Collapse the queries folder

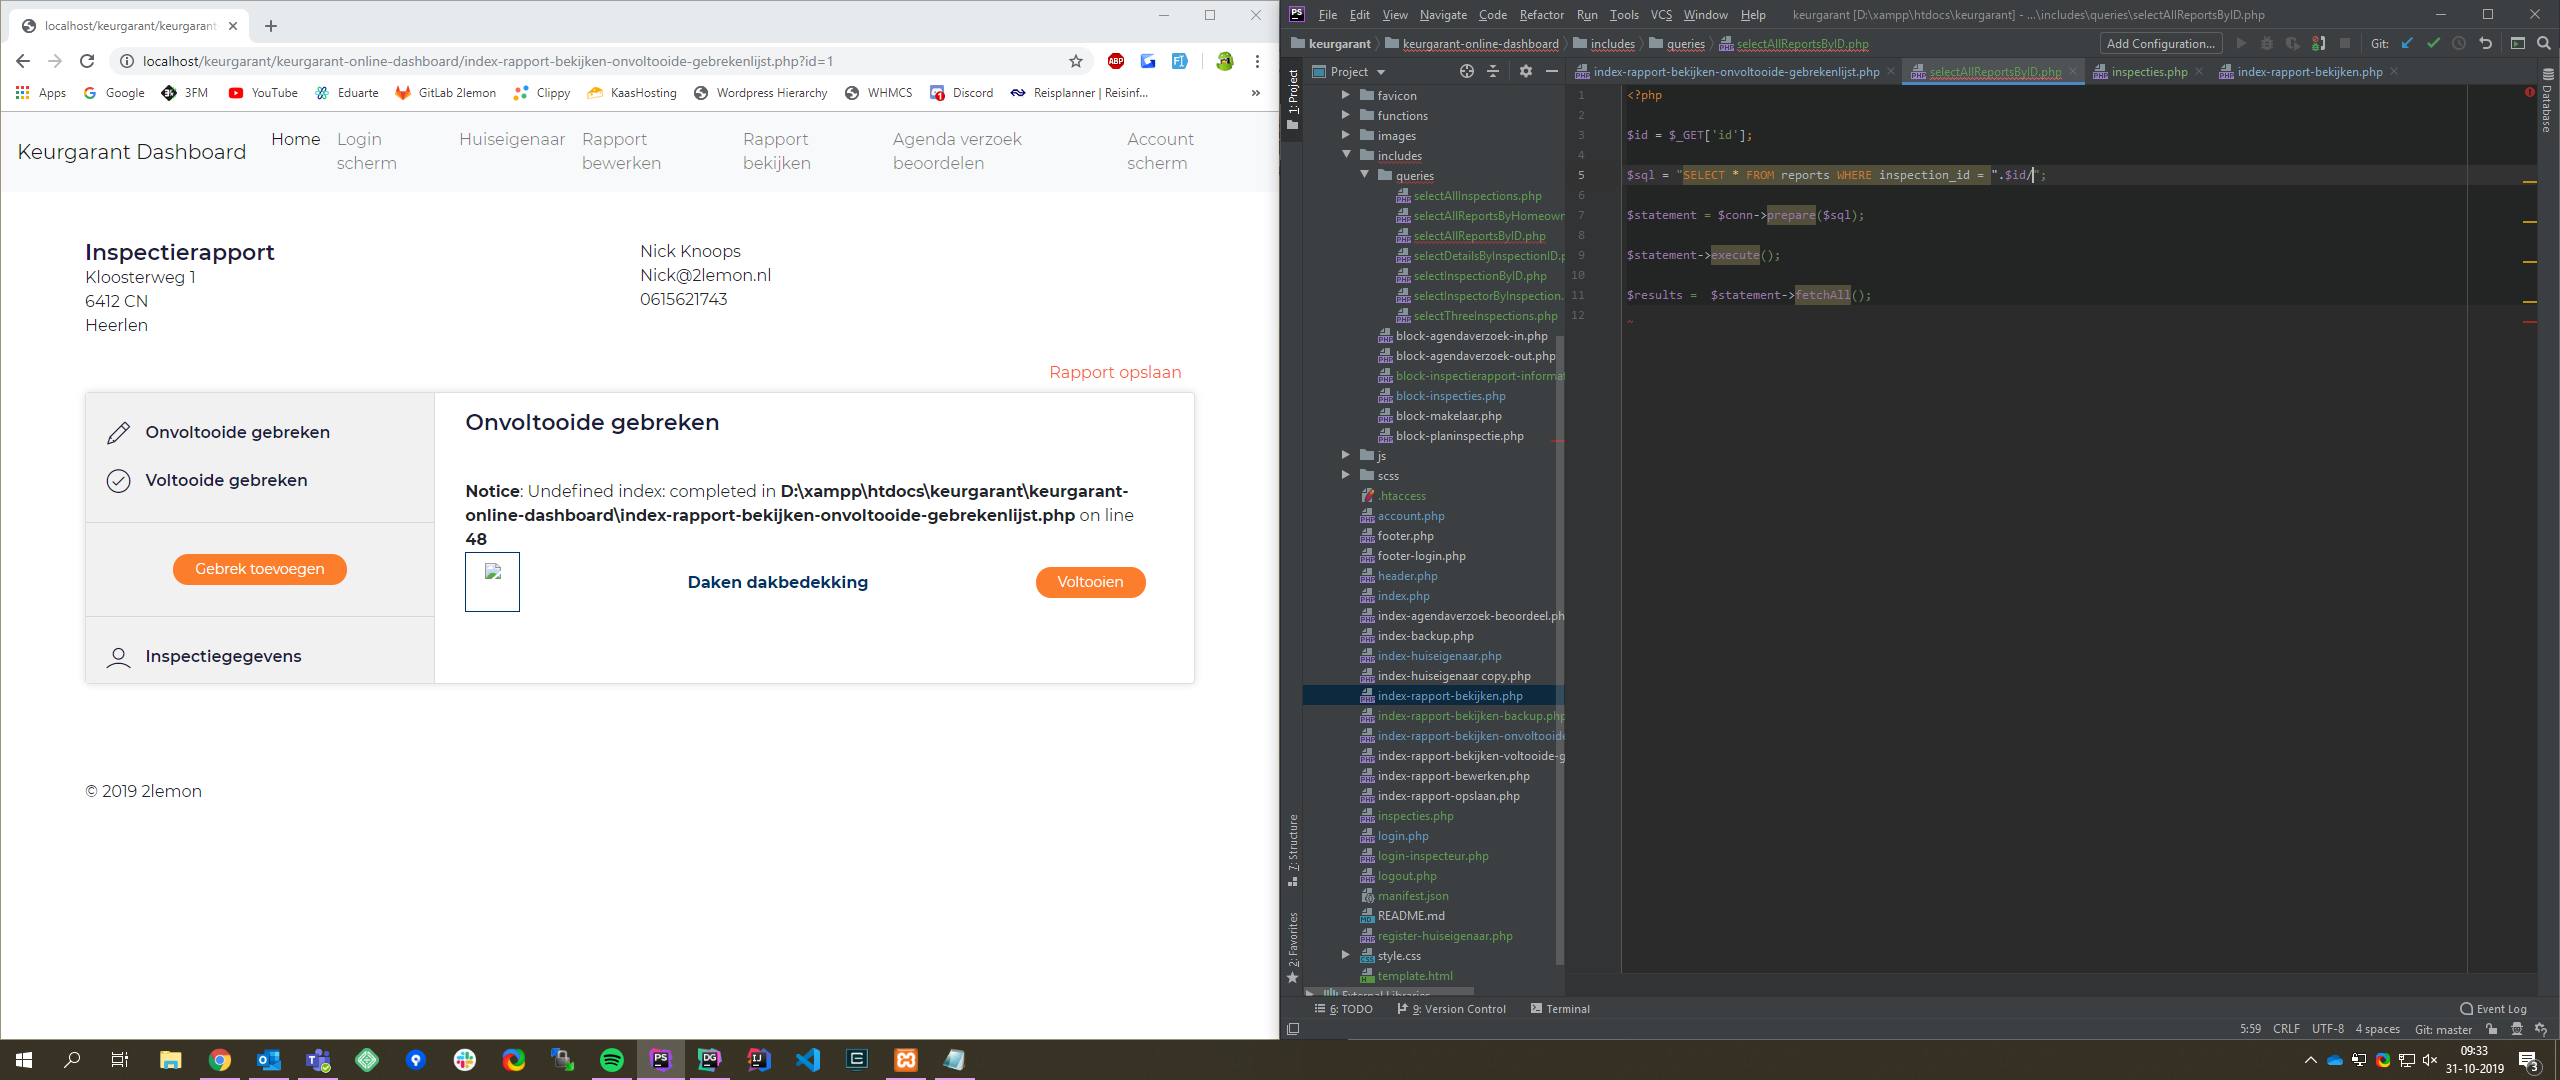1364,175
